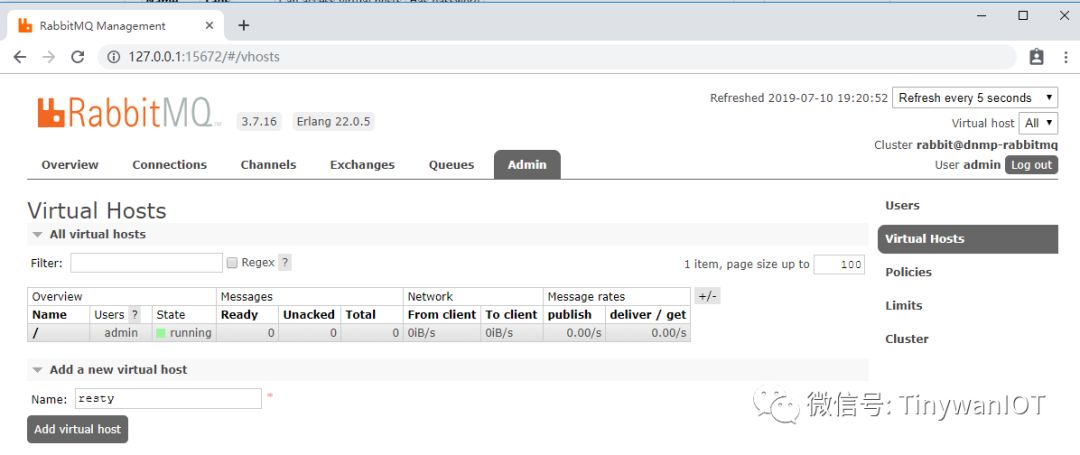Click the RabbitMQ logo

click(x=128, y=113)
